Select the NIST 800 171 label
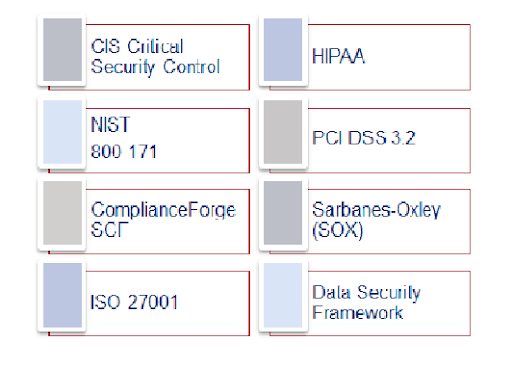The image size is (512, 369). click(124, 138)
